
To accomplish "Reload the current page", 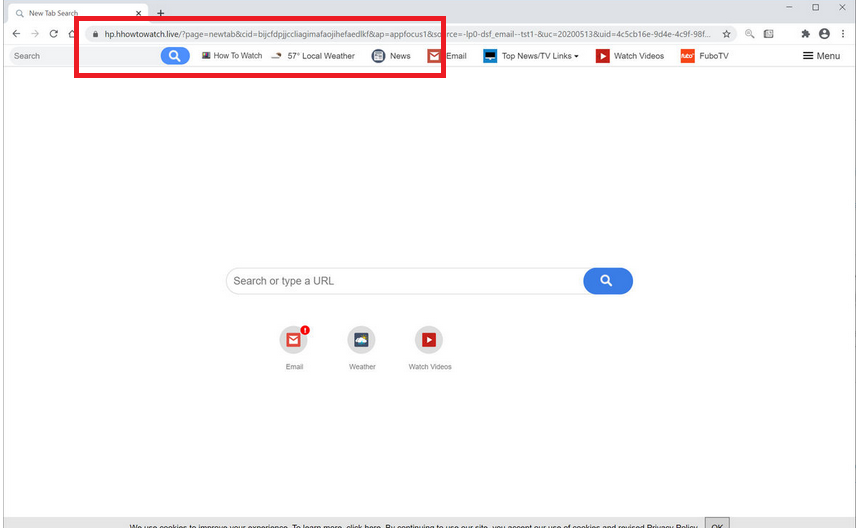I will [x=53, y=34].
